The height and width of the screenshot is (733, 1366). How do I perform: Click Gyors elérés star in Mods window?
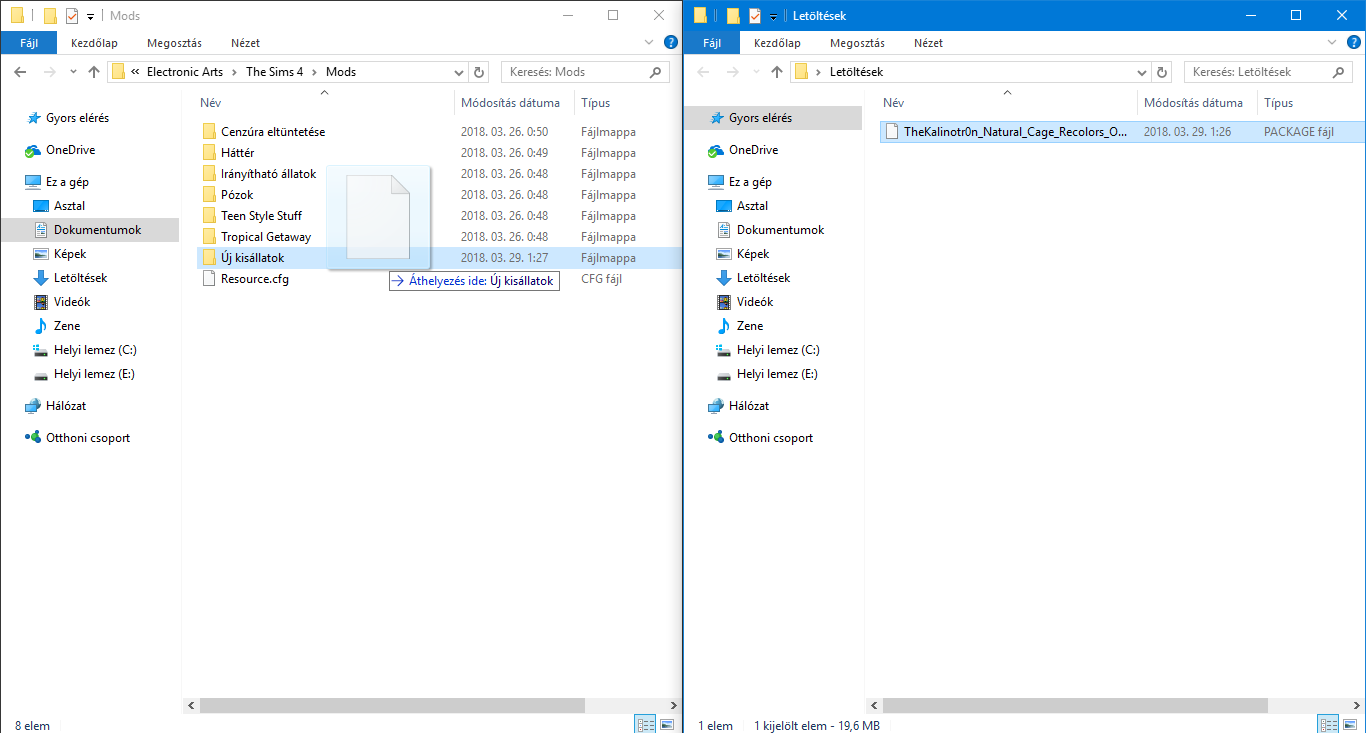(33, 118)
